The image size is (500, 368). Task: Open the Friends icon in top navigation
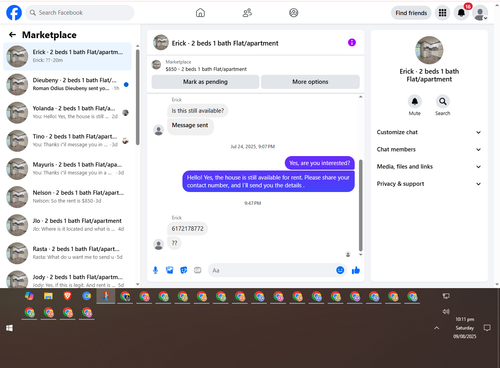pos(247,13)
